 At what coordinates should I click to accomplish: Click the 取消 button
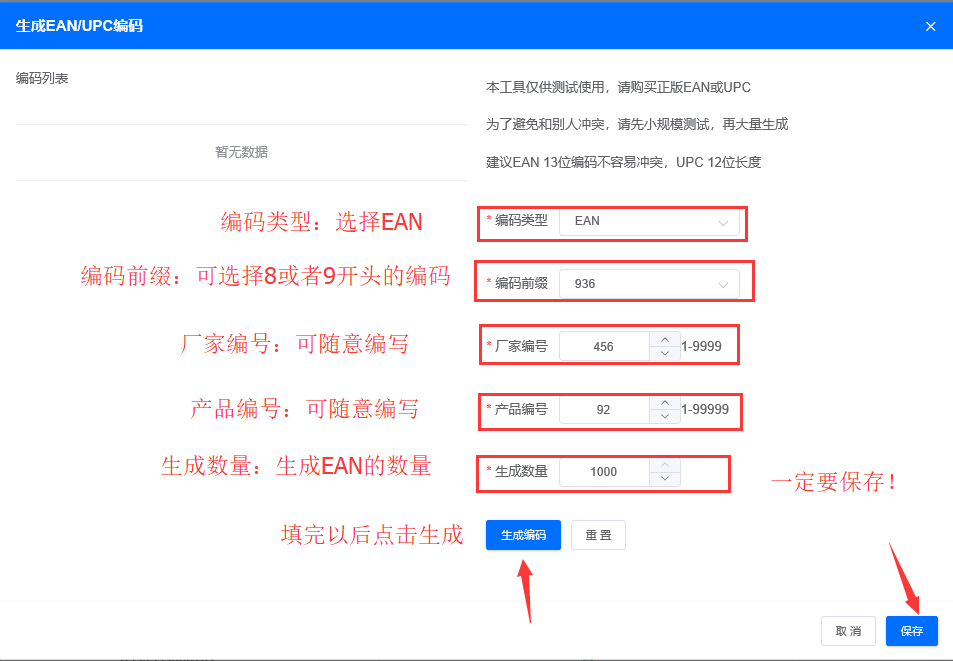point(848,631)
